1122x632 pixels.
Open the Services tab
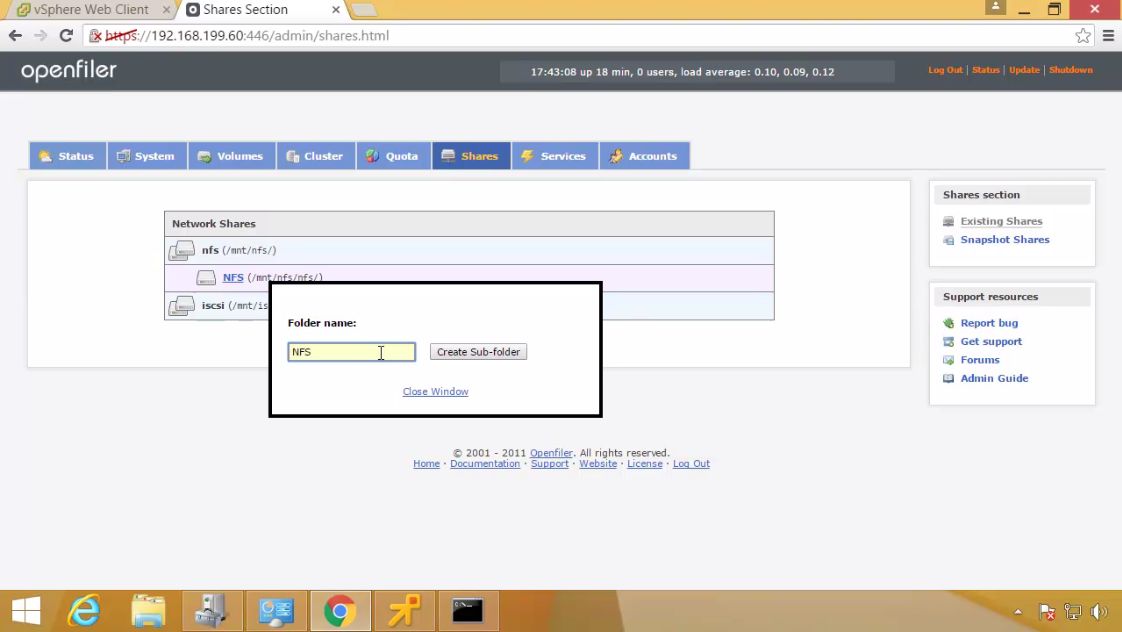[x=555, y=156]
